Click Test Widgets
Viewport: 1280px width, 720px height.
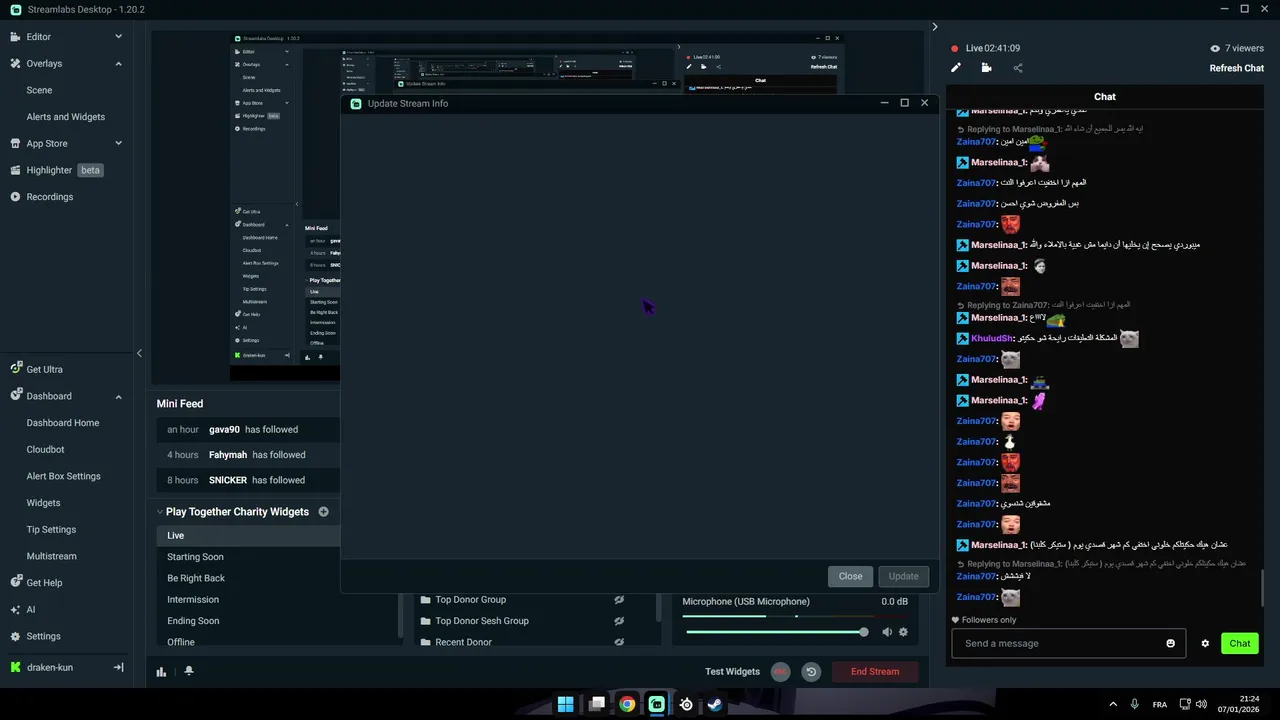pyautogui.click(x=732, y=672)
